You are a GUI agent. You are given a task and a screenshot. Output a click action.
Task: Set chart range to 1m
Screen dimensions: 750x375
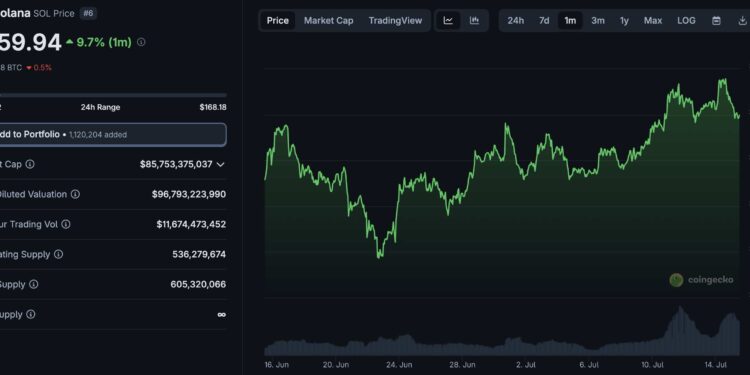coord(570,21)
